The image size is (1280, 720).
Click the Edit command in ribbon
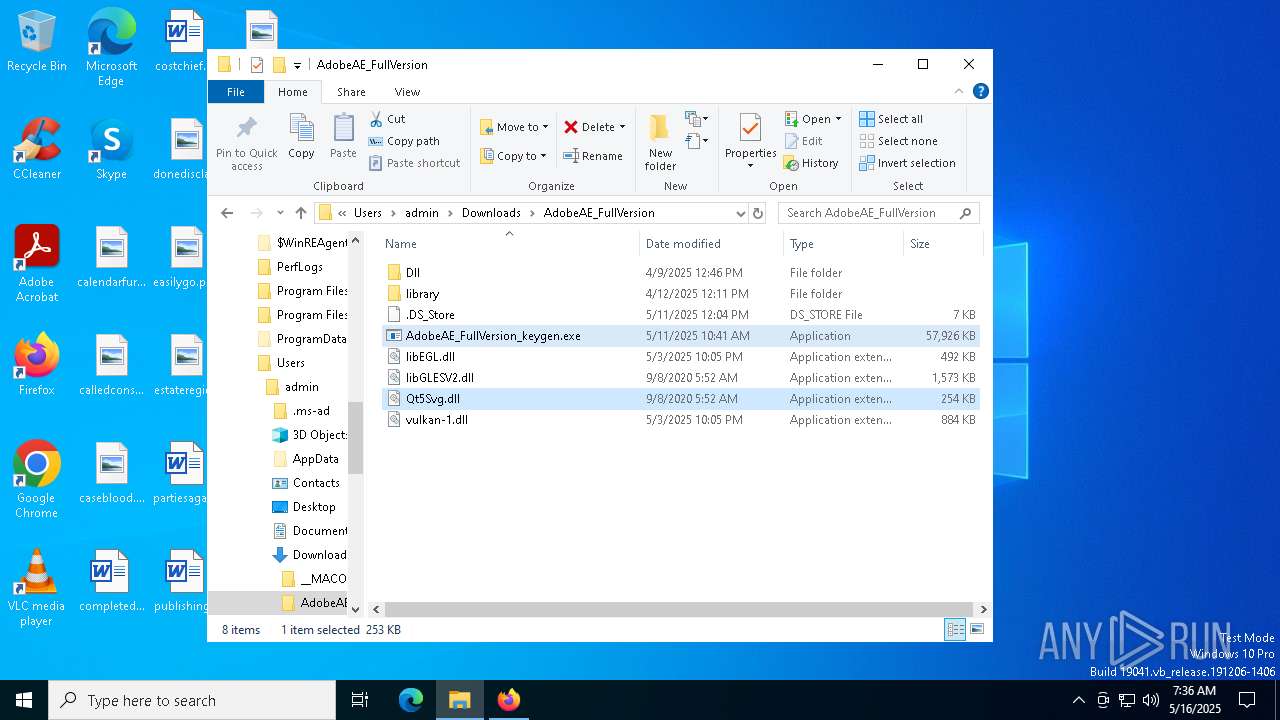click(x=804, y=141)
